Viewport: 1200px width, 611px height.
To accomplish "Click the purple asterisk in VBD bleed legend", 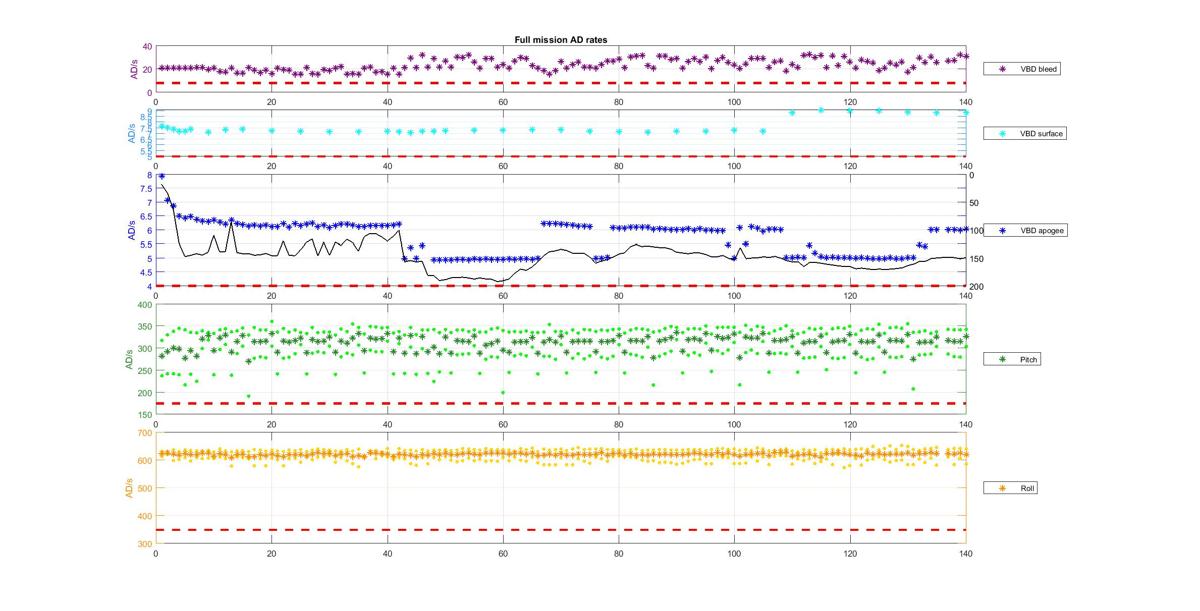I will pos(1001,69).
